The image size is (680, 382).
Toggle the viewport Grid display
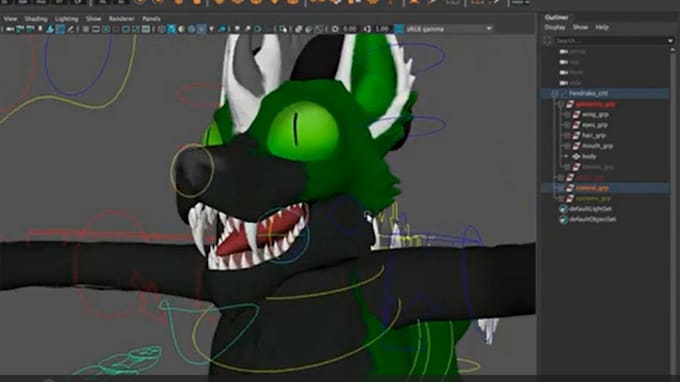tap(86, 29)
